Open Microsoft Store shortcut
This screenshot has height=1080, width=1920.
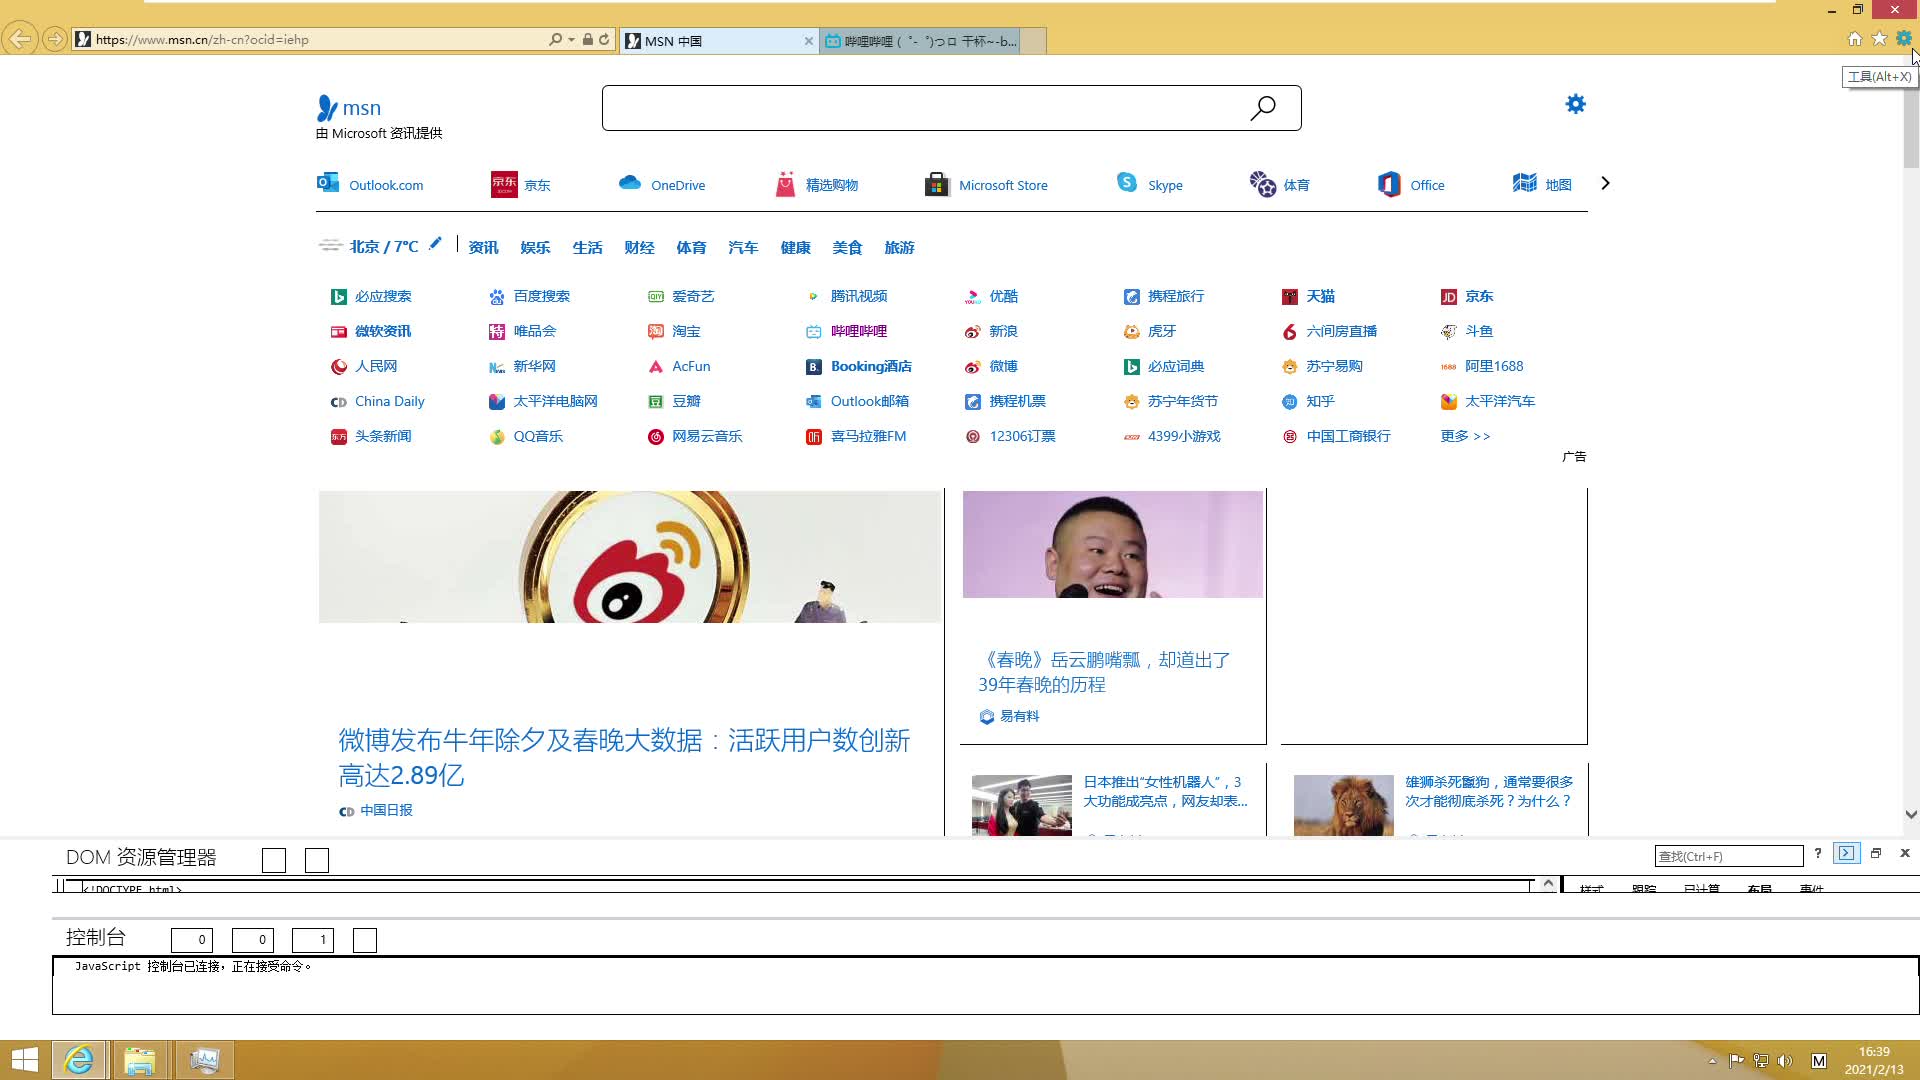click(986, 184)
